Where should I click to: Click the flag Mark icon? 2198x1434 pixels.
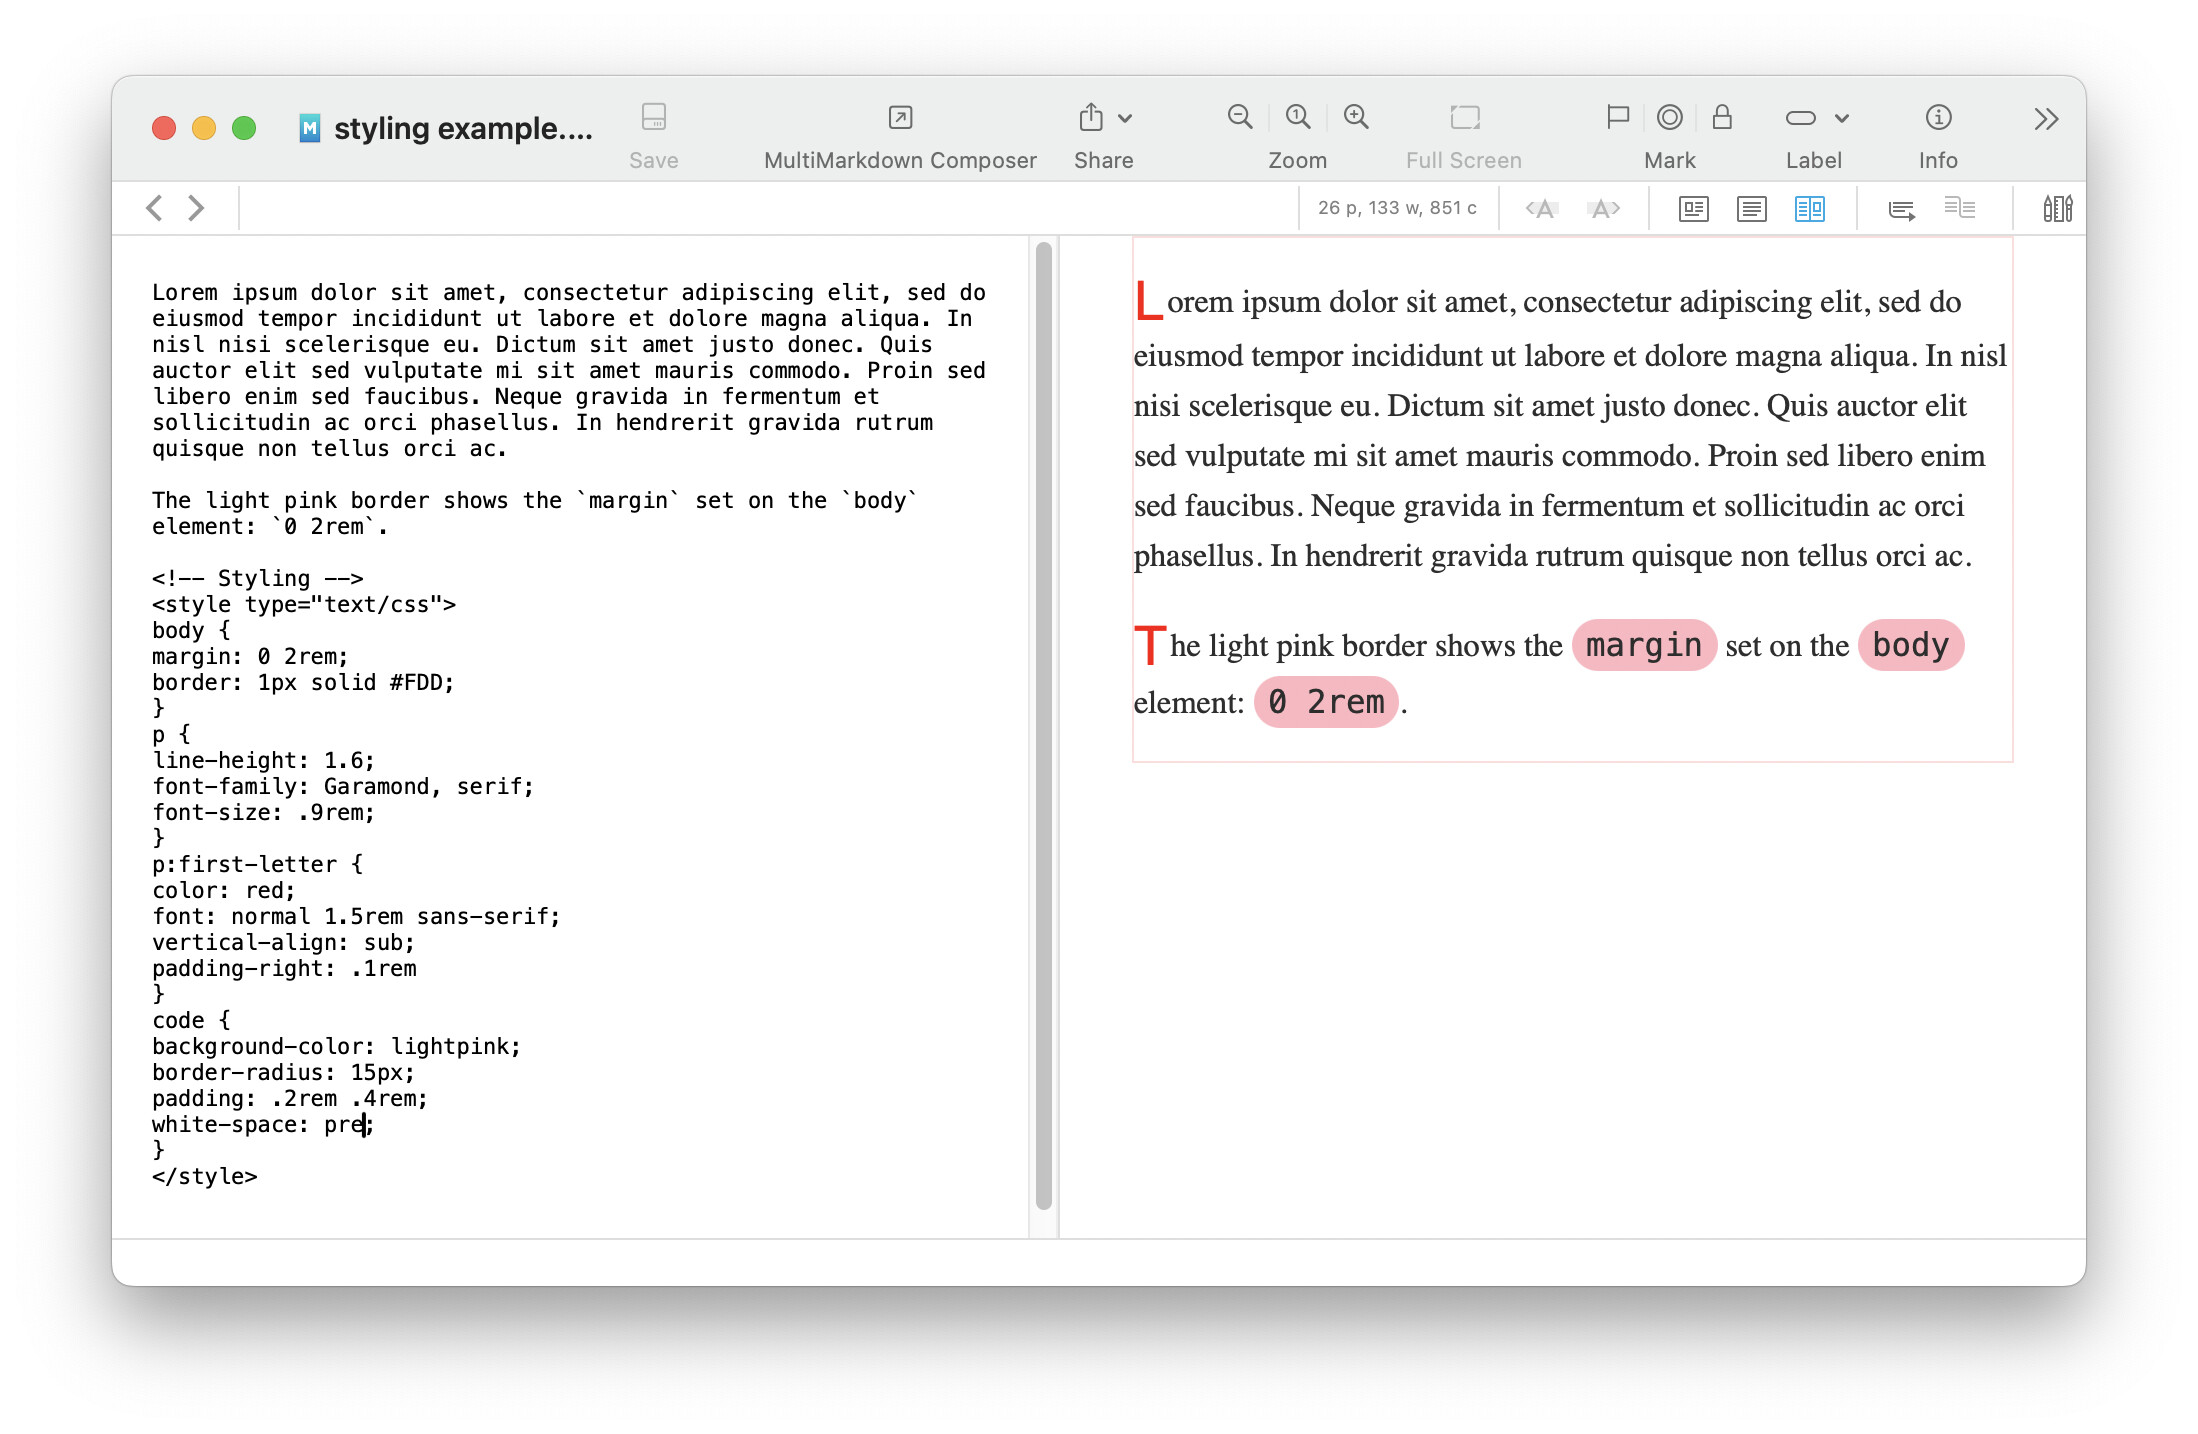[1617, 117]
